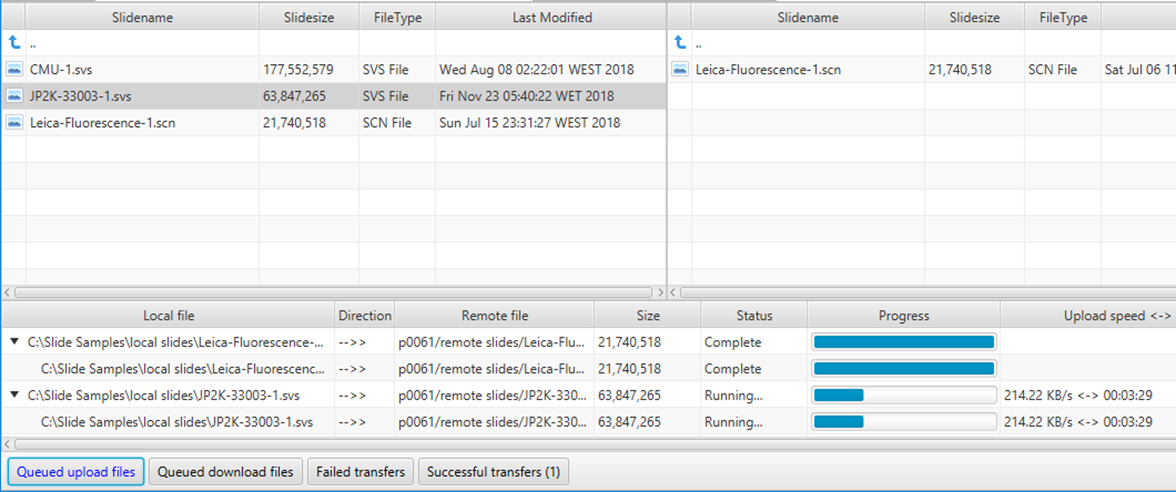Go up a folder in local panel
Viewport: 1176px width, 492px height.
point(14,43)
